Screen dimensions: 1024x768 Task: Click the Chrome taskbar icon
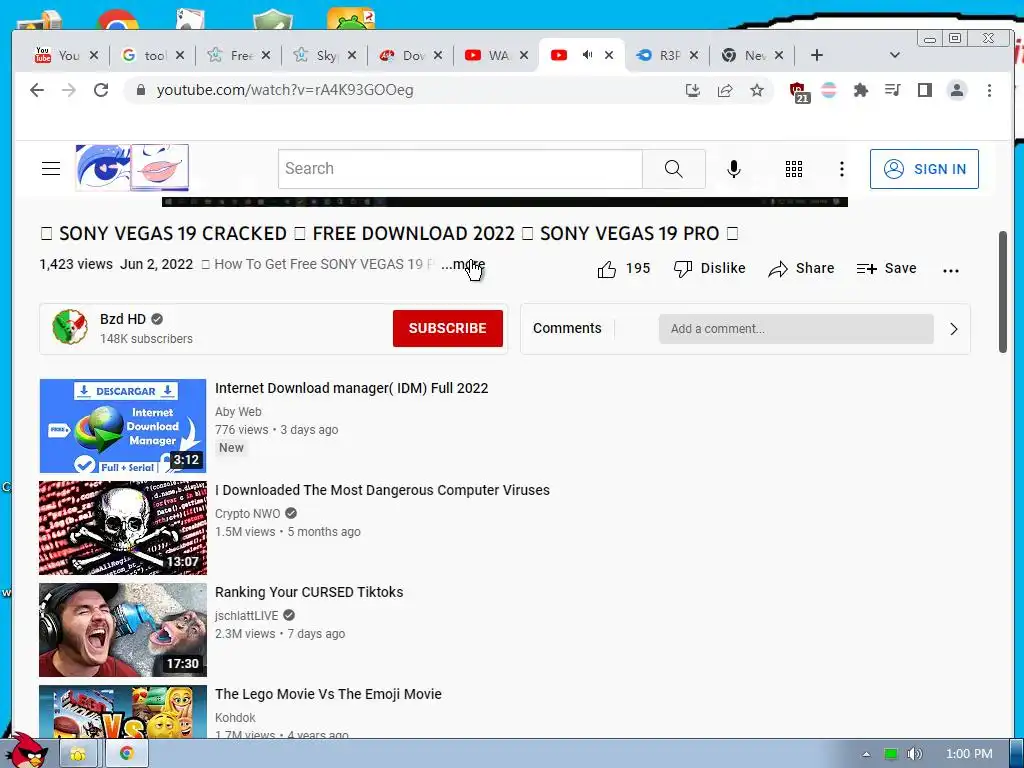tap(127, 754)
